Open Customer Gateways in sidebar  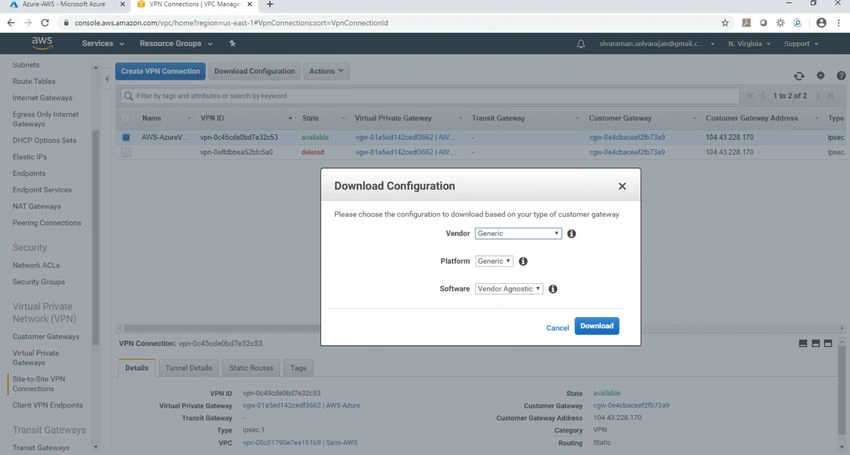pos(46,337)
